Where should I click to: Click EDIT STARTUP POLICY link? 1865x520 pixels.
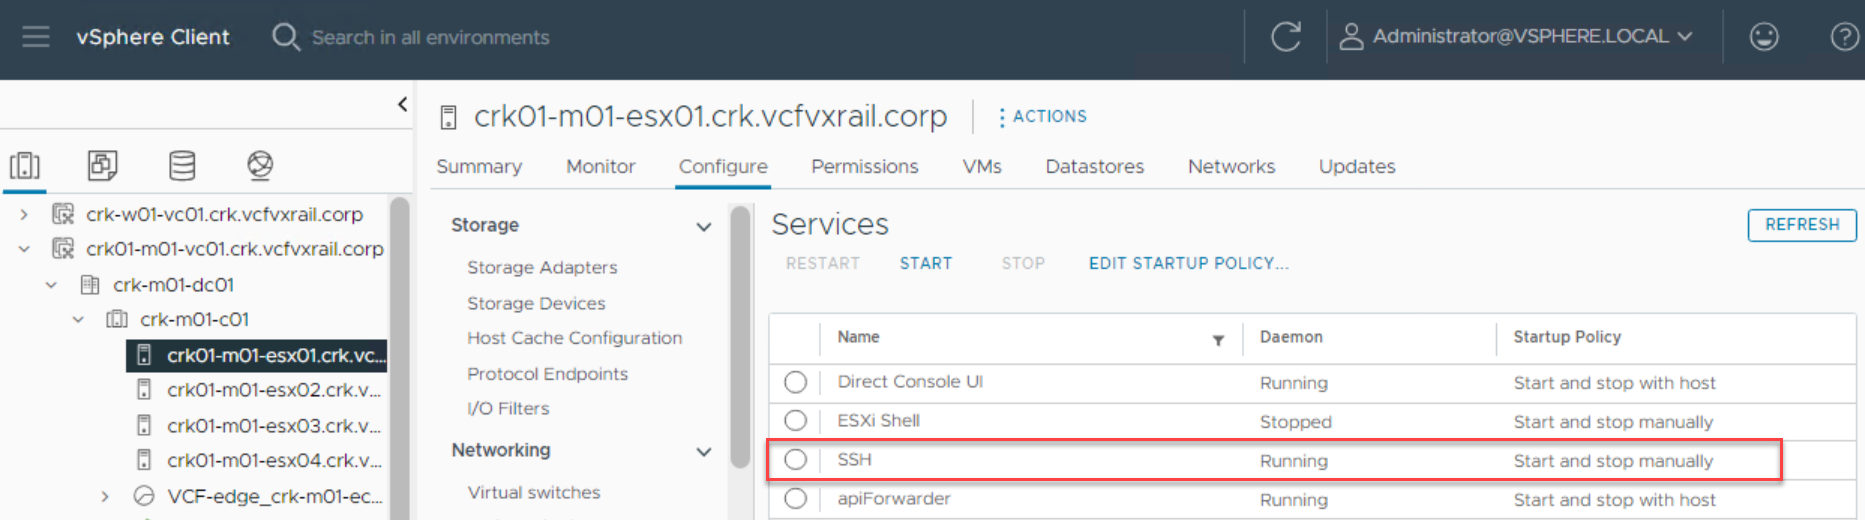pos(1188,263)
